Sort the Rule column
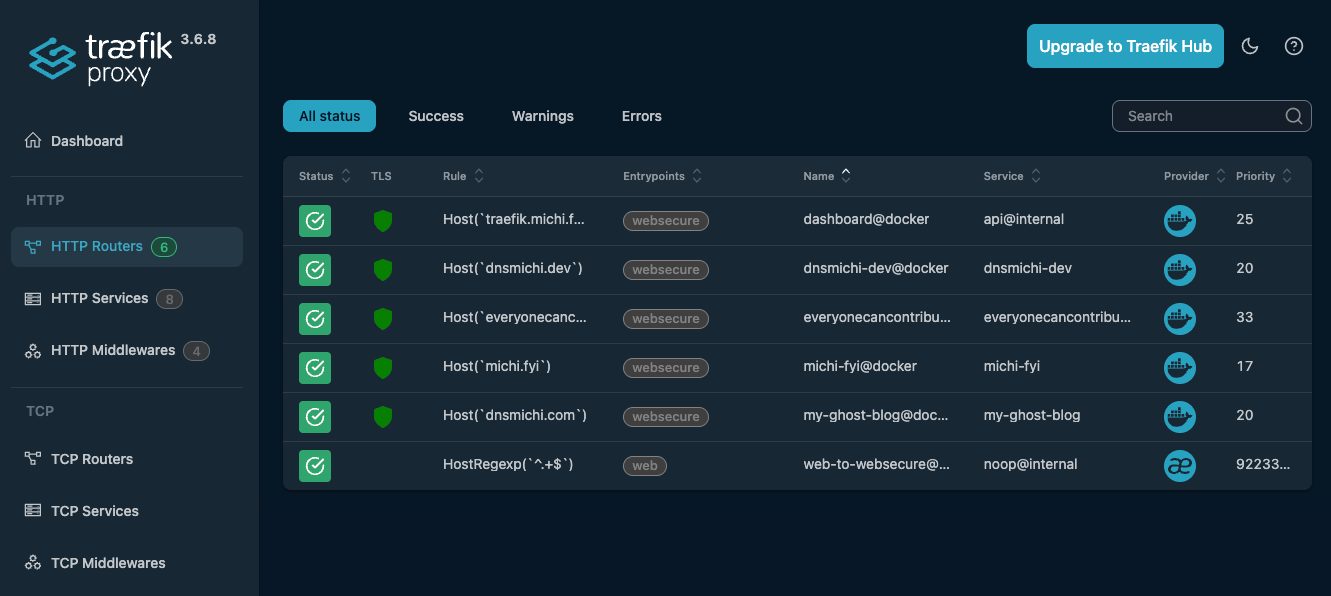 point(480,175)
